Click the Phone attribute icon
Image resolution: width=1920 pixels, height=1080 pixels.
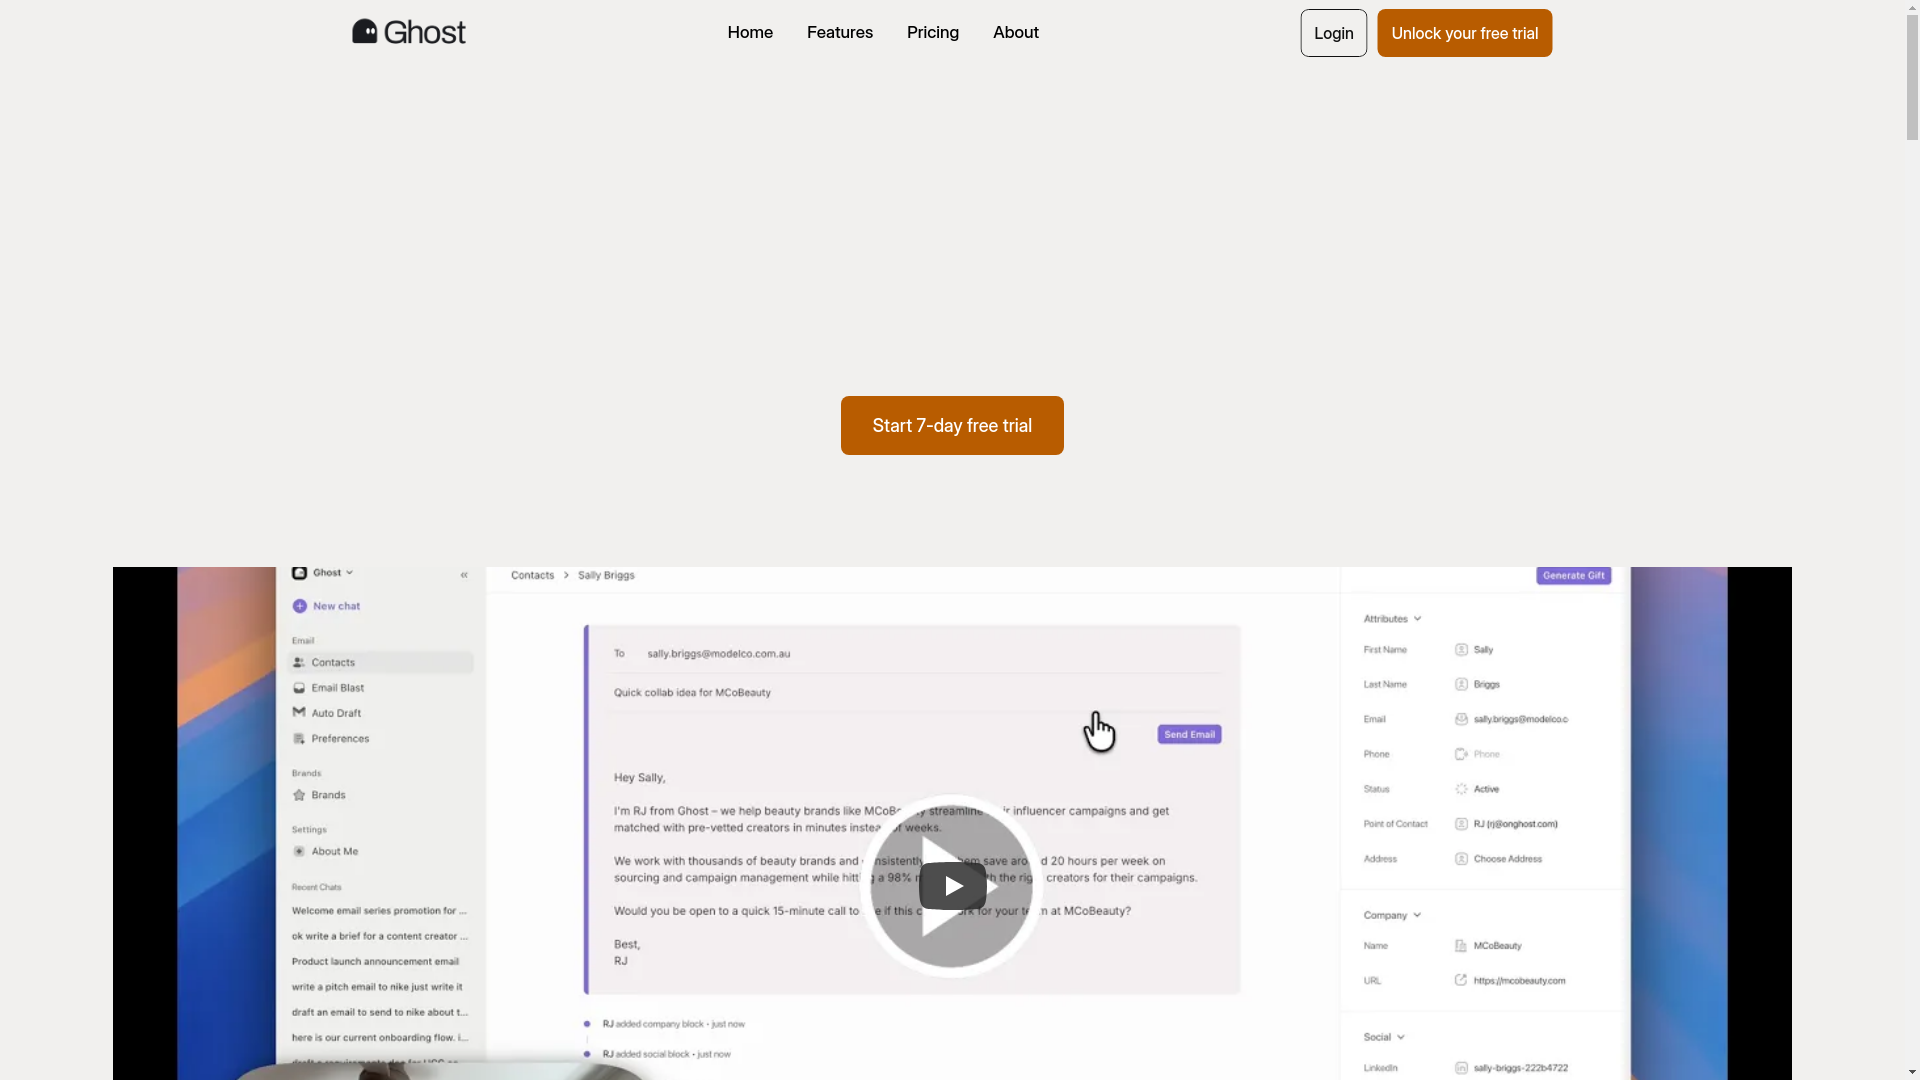[1461, 754]
